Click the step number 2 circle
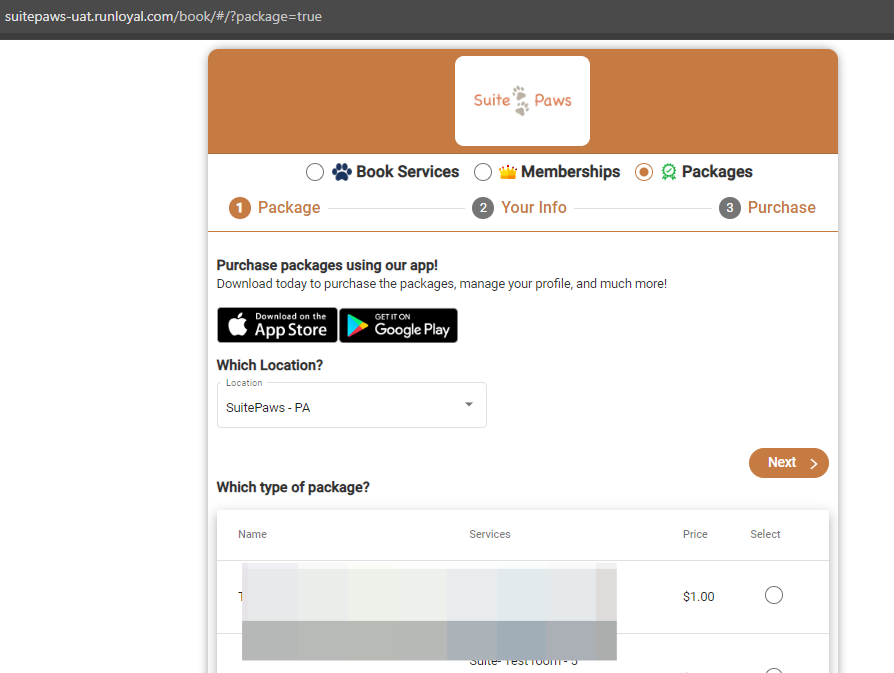894x673 pixels. [483, 208]
